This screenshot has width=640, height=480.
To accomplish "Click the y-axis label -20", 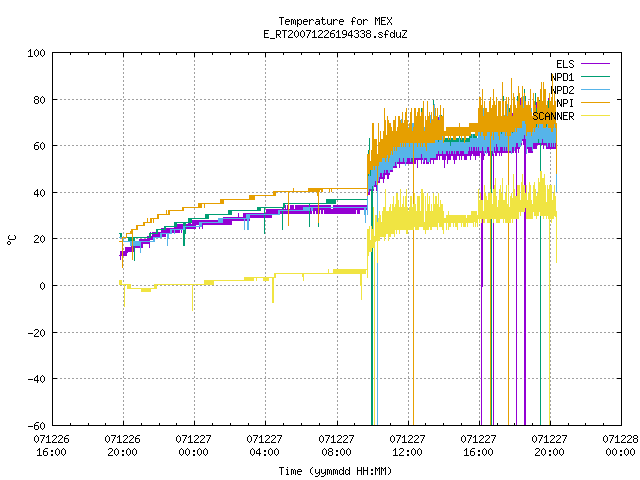I will (x=36, y=333).
